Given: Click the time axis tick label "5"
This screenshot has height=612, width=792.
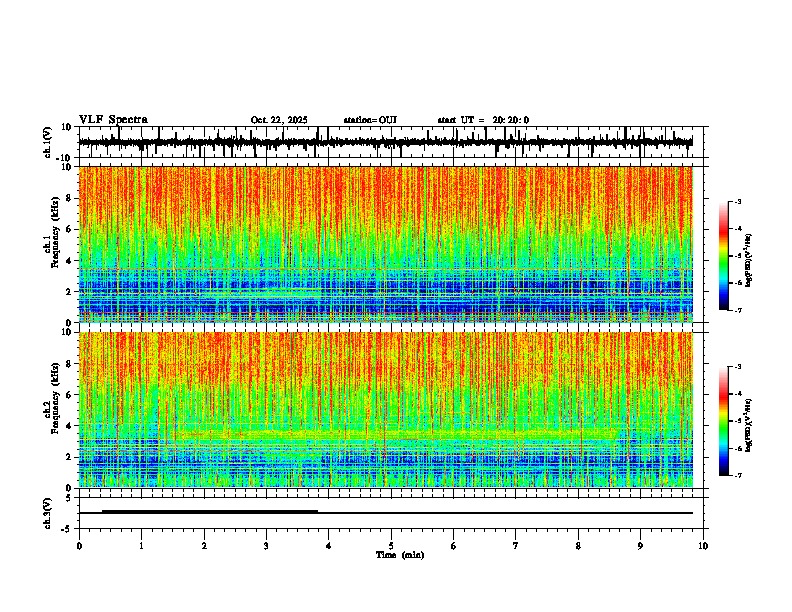Looking at the screenshot, I should [391, 546].
